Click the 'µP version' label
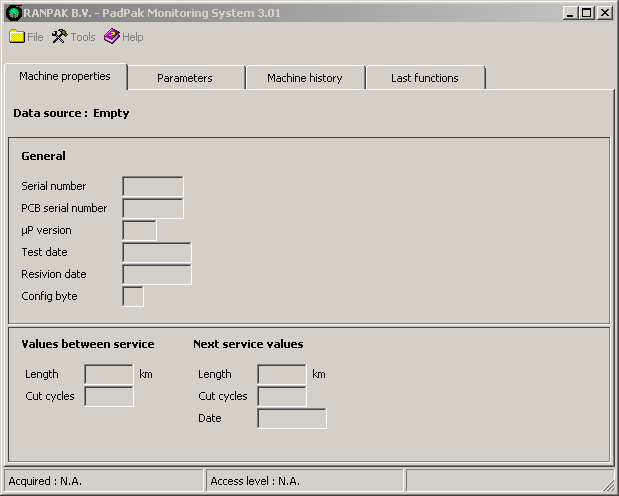Screen dimensions: 619x496 pyautogui.click(x=46, y=230)
